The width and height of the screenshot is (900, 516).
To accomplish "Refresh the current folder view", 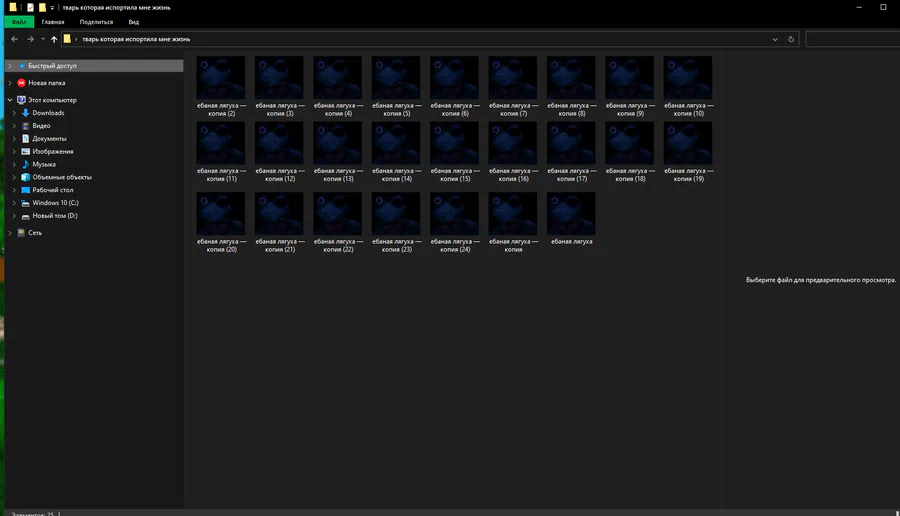I will click(791, 39).
